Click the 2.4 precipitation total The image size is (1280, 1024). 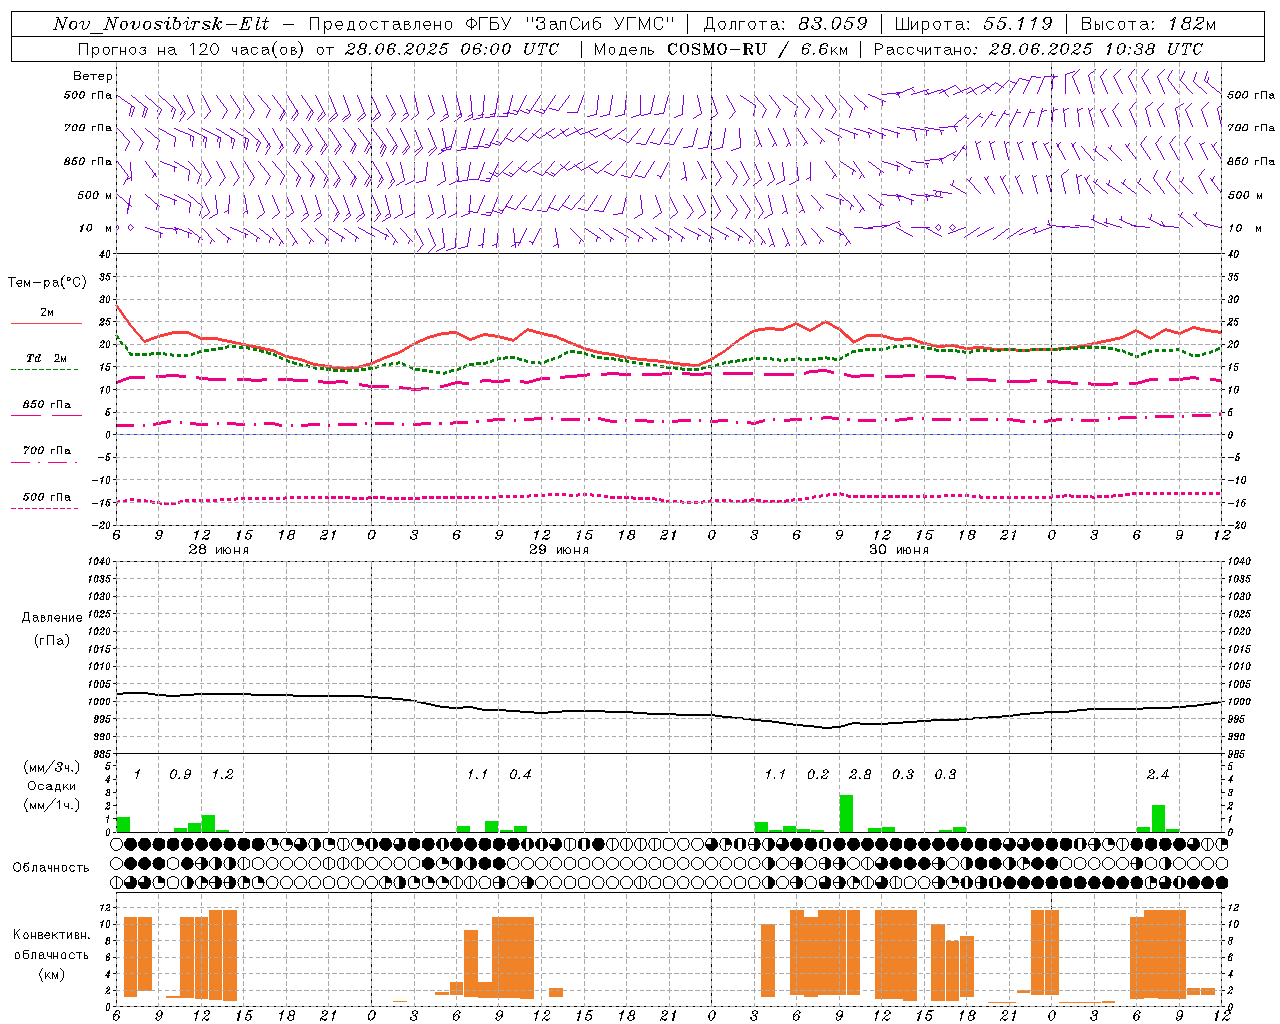(x=1158, y=775)
